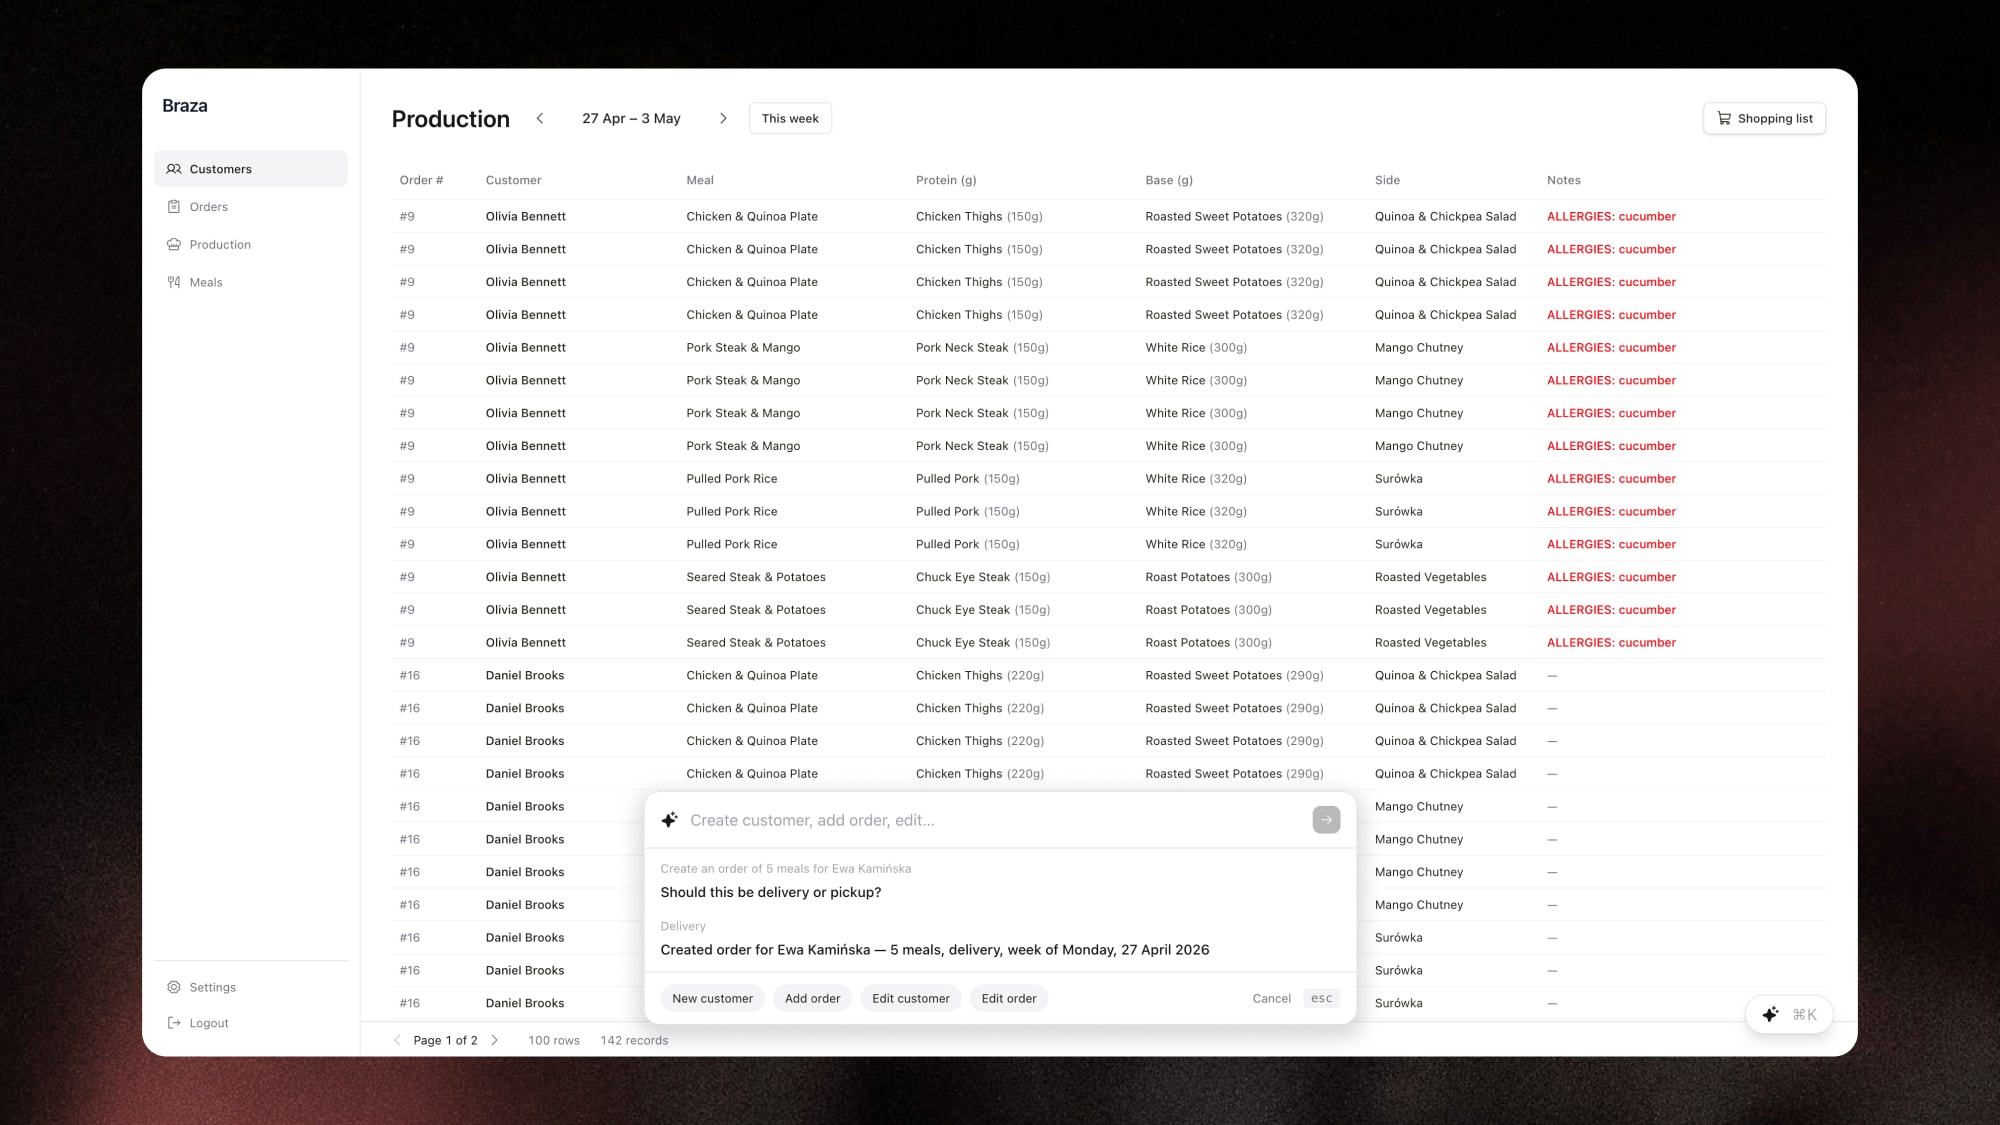Click the Base (g) column header
This screenshot has width=2000, height=1125.
point(1169,180)
